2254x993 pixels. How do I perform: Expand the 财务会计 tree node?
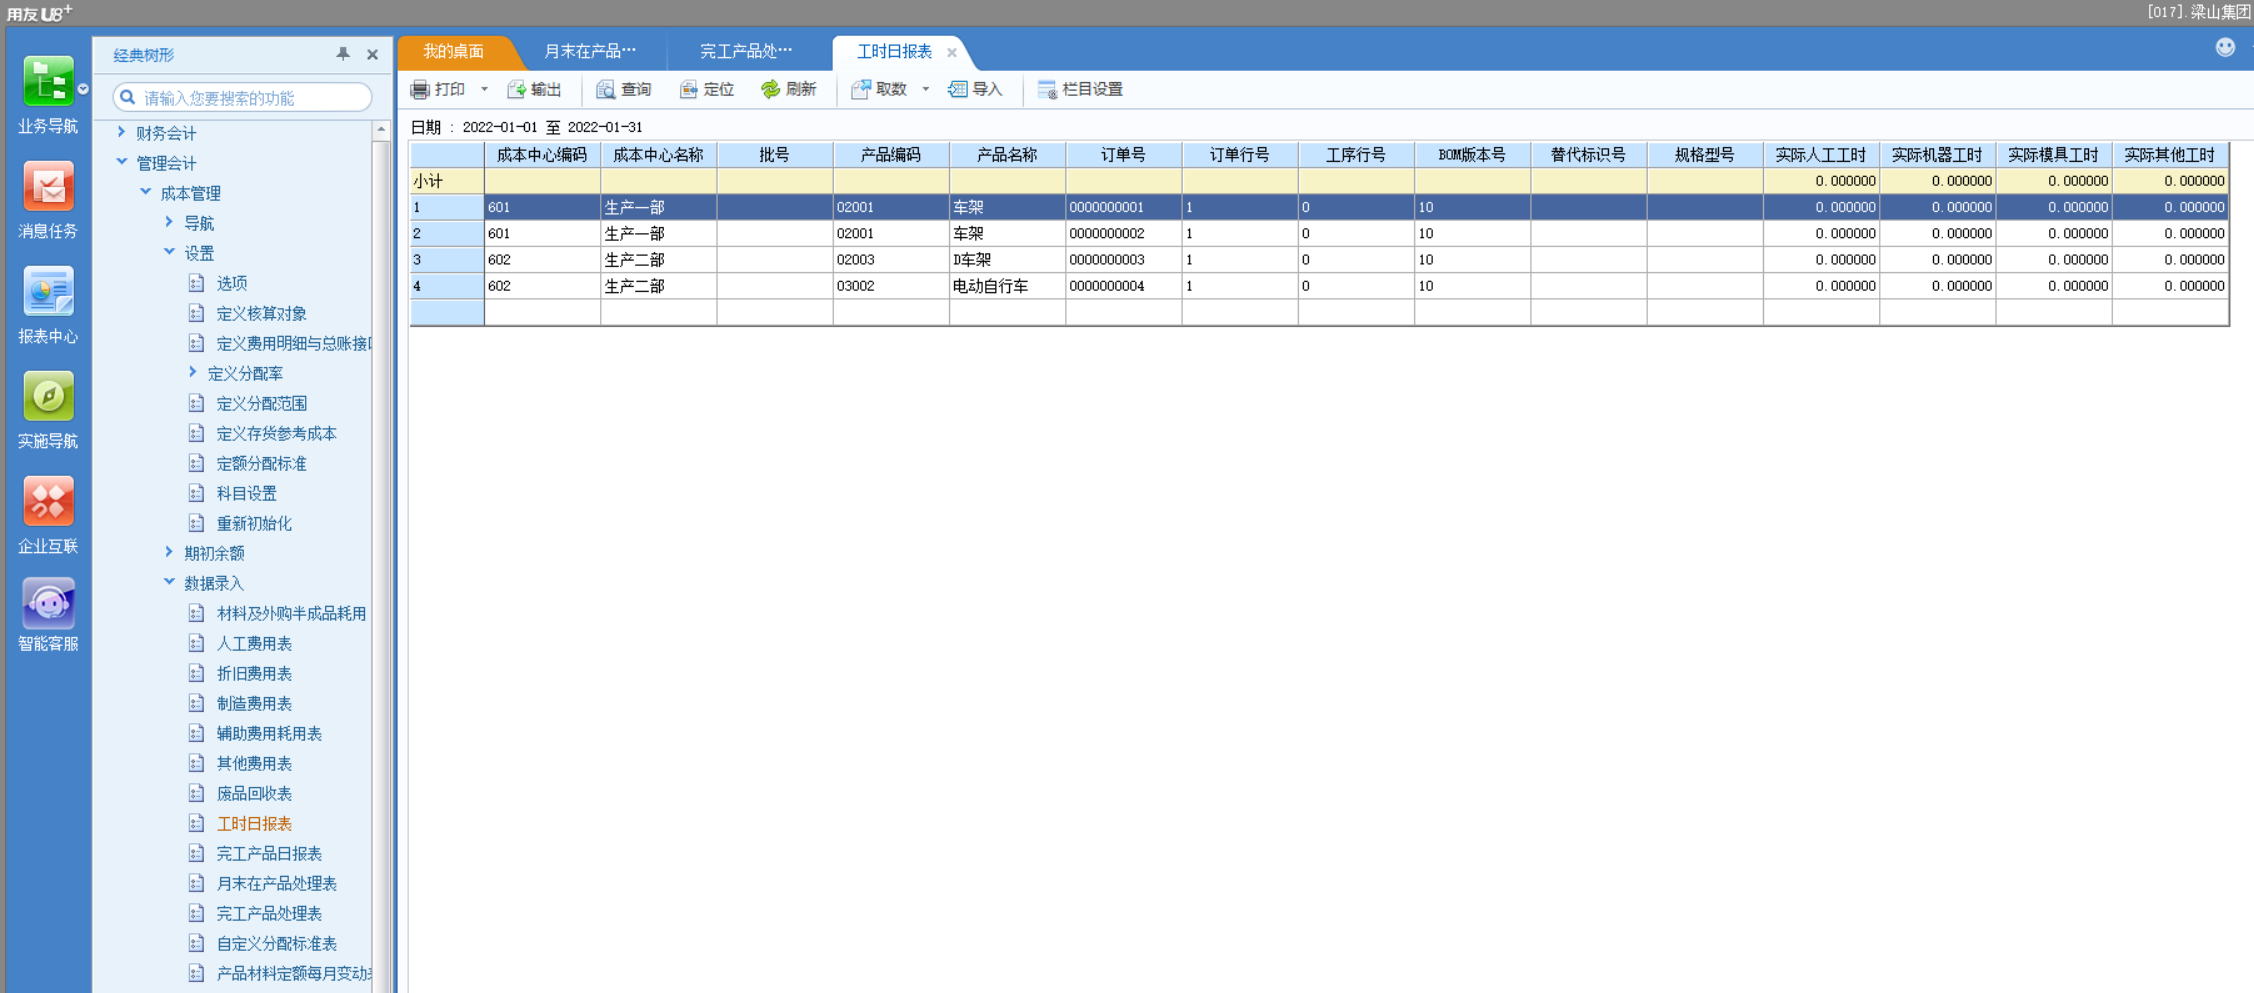click(x=121, y=132)
